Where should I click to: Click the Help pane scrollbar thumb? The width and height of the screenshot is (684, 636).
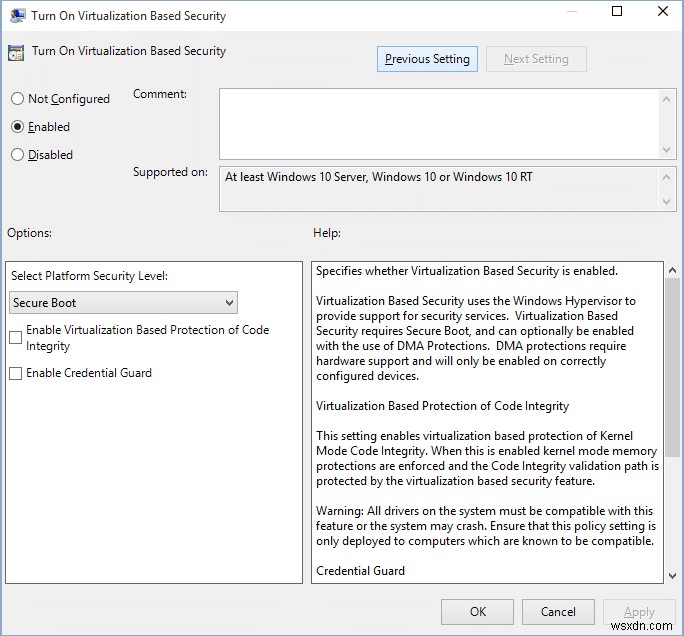click(x=673, y=367)
